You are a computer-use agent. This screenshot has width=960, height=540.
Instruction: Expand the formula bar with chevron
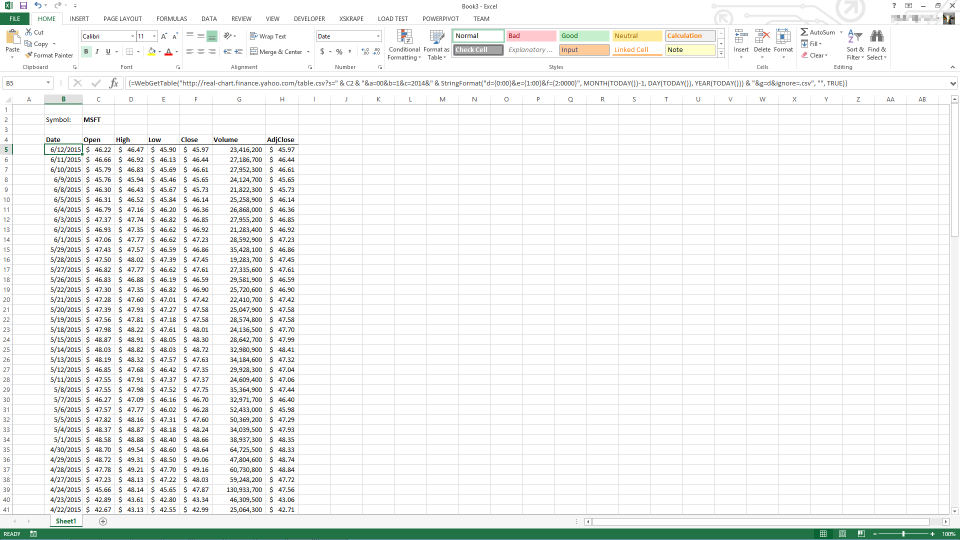951,83
